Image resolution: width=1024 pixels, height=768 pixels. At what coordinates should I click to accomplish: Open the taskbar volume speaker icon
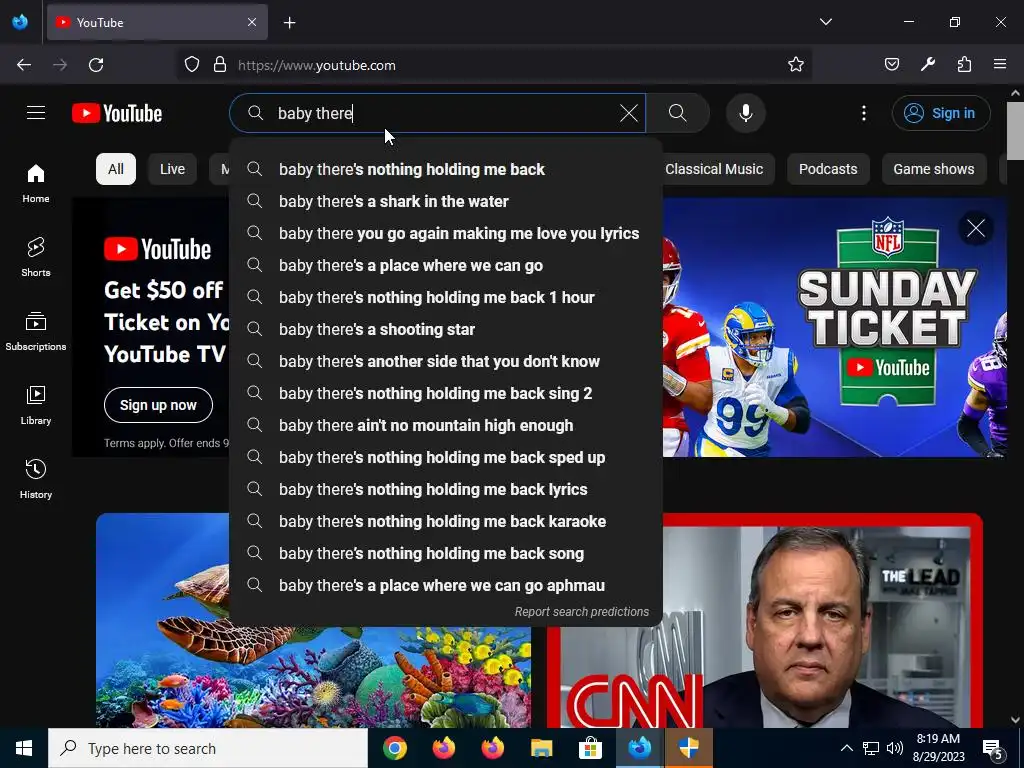point(895,748)
